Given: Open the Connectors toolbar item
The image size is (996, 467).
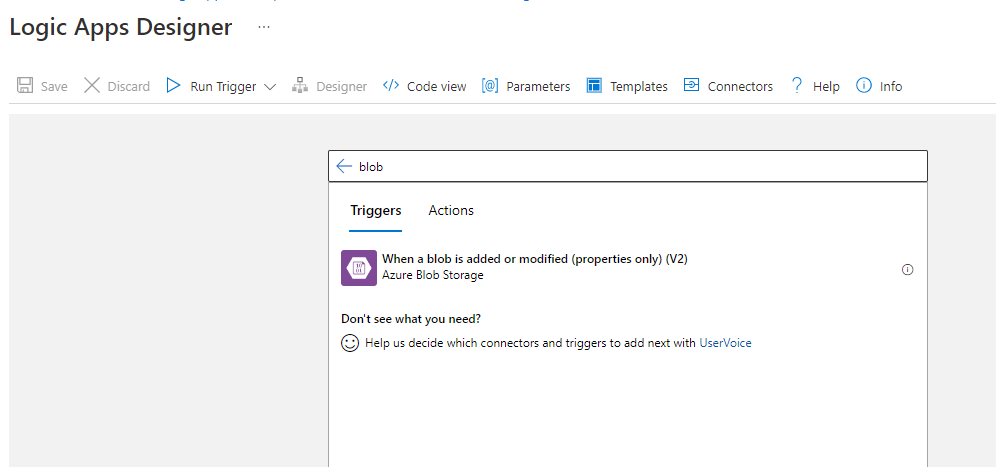Looking at the screenshot, I should point(728,86).
